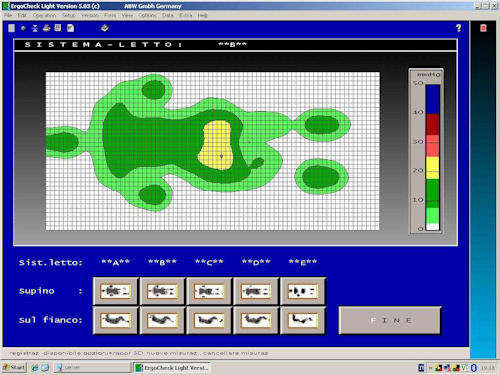Open the Setup menu
The width and height of the screenshot is (500, 375).
pyautogui.click(x=69, y=15)
